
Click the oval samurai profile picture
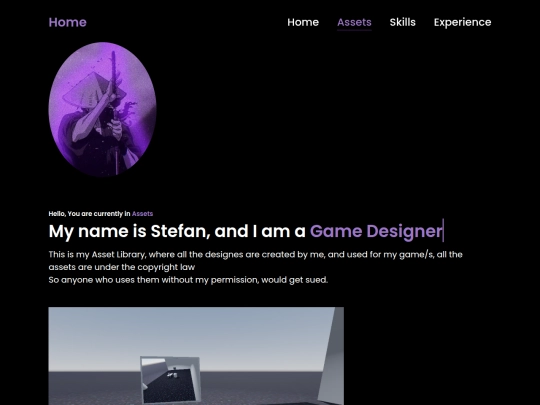pyautogui.click(x=102, y=109)
